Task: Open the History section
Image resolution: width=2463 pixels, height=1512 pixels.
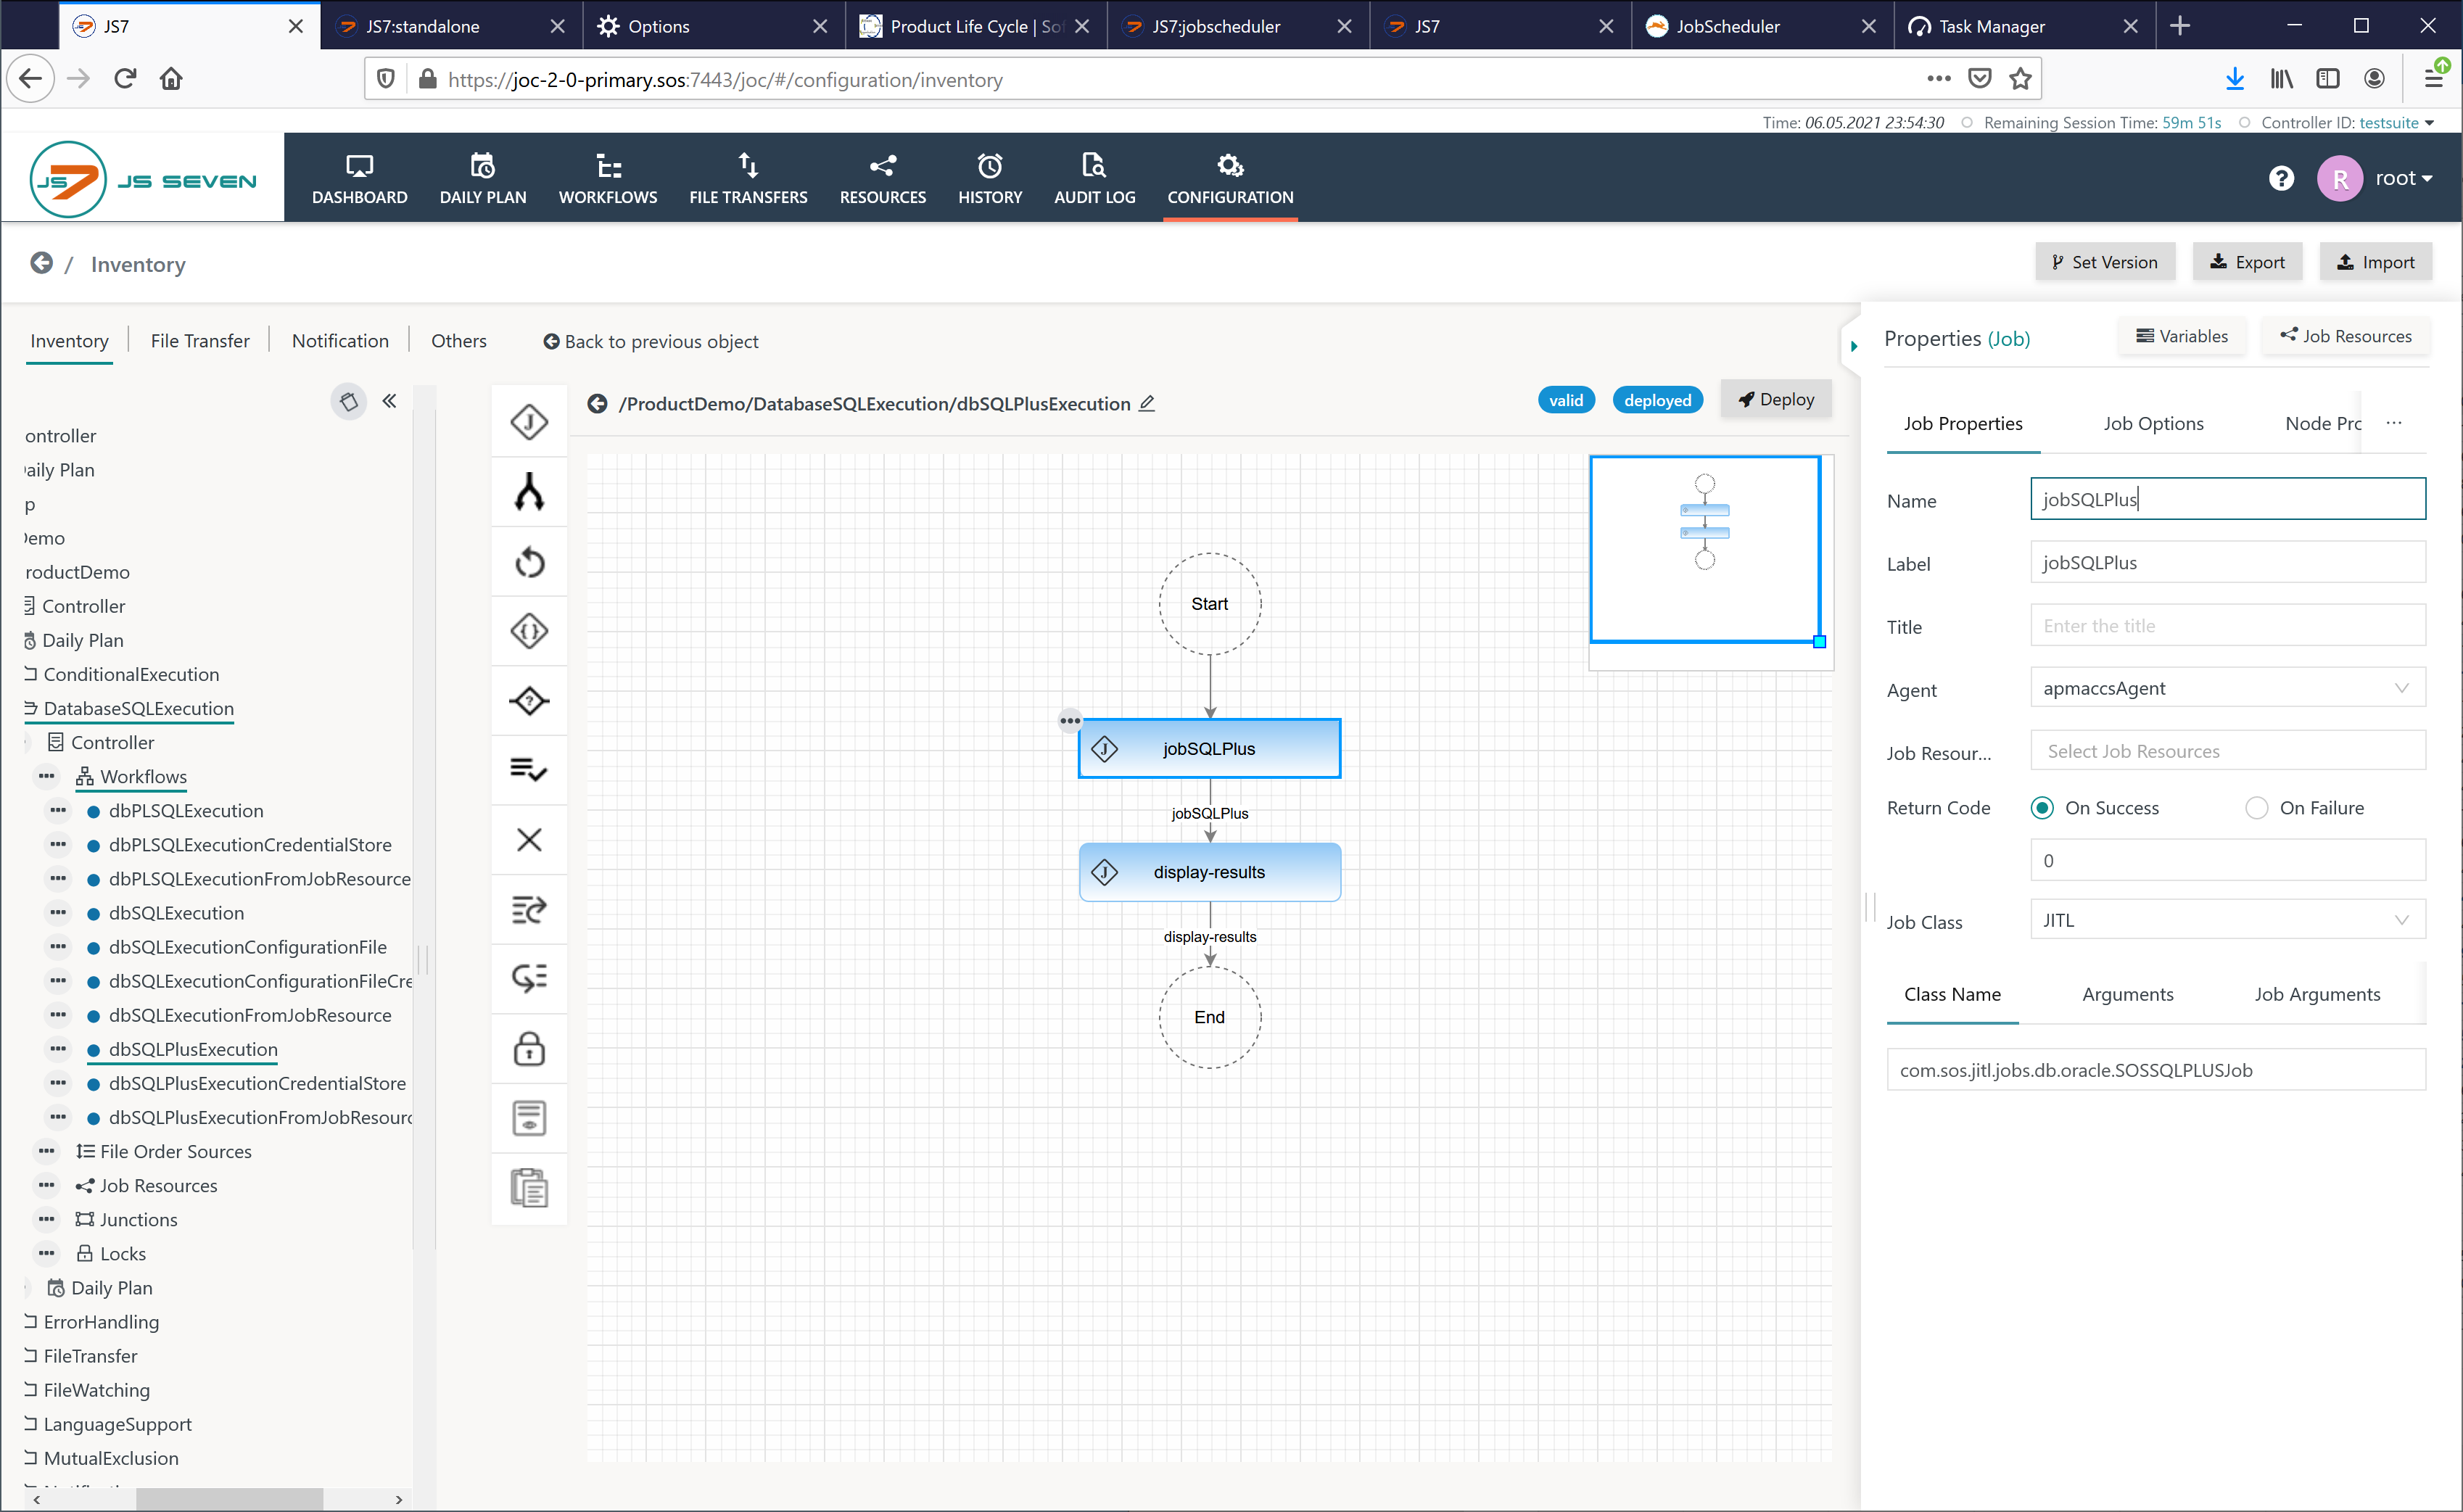Action: click(990, 179)
